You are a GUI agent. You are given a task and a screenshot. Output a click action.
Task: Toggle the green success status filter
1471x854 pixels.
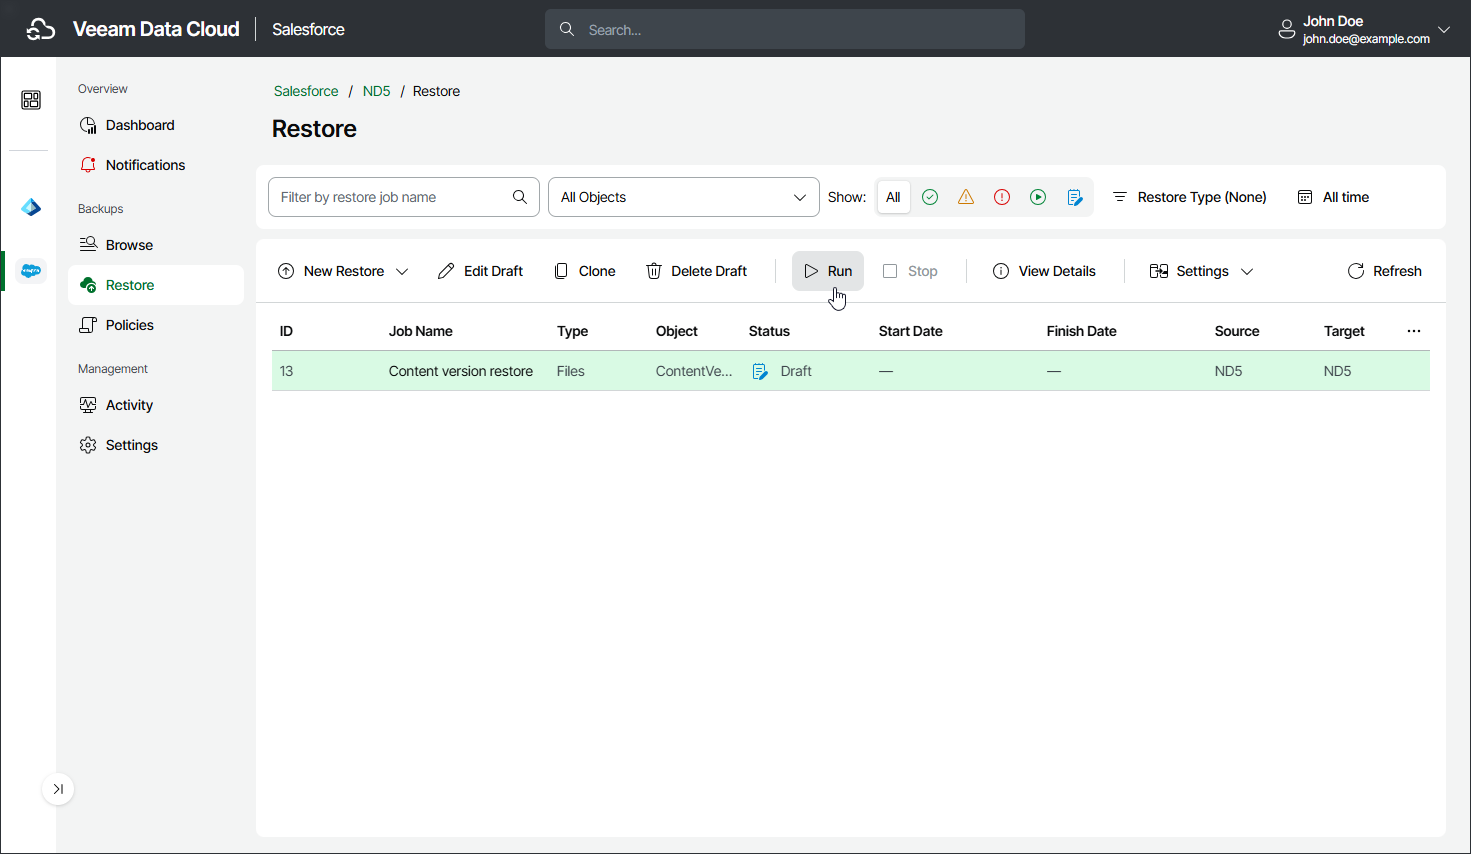point(930,197)
